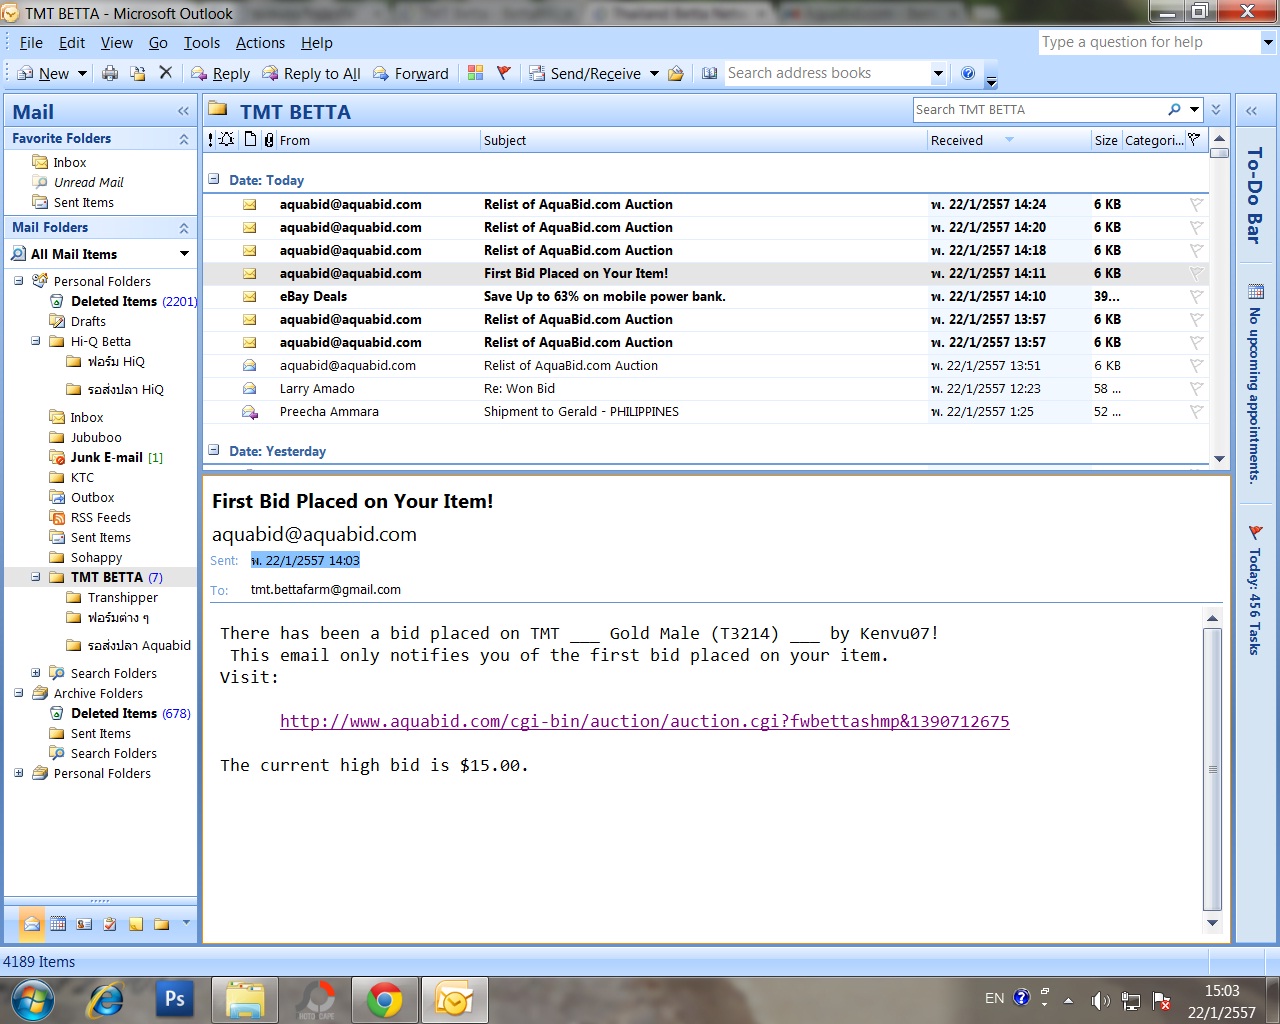The image size is (1280, 1024).
Task: Open the File menu
Action: click(x=31, y=43)
